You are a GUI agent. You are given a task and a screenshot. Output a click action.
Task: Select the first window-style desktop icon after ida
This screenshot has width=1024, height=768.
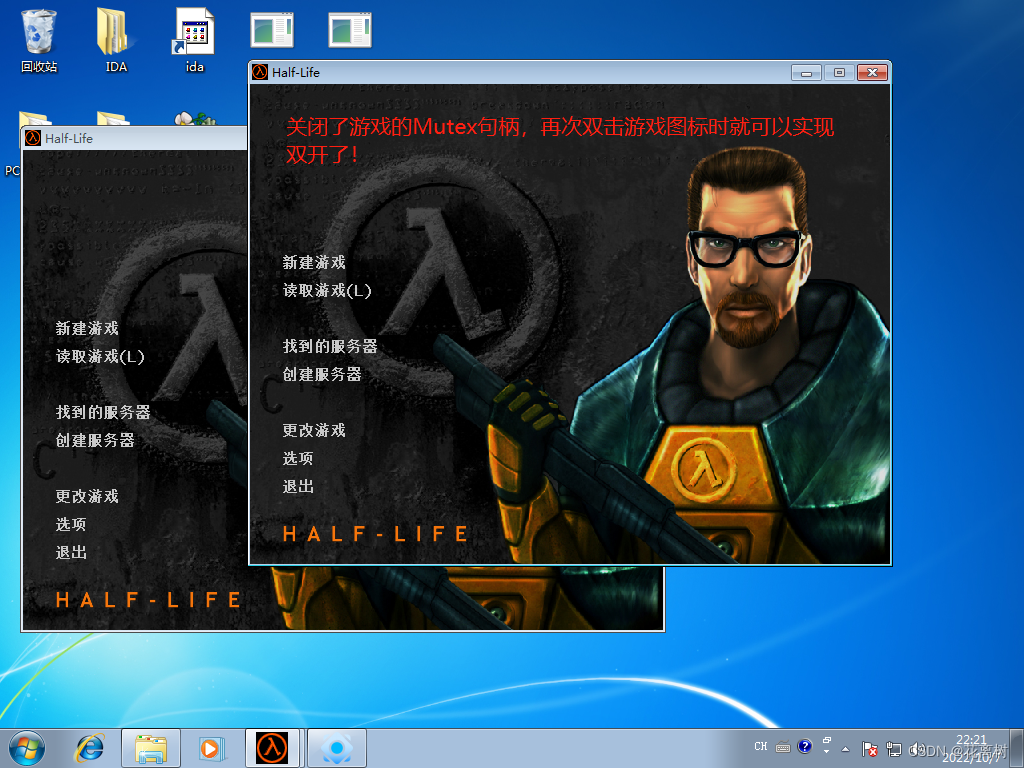272,30
